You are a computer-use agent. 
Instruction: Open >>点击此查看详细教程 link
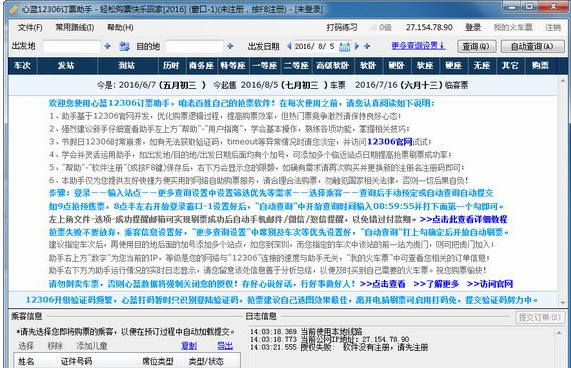463,219
